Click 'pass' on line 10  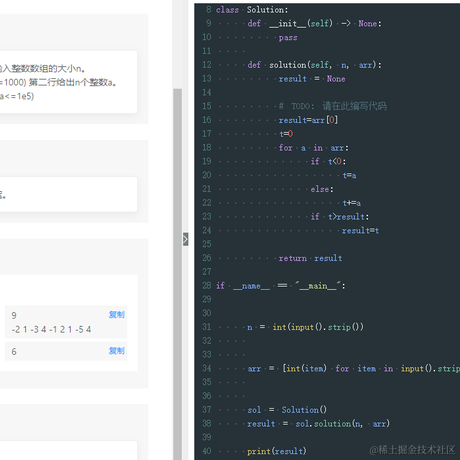288,38
